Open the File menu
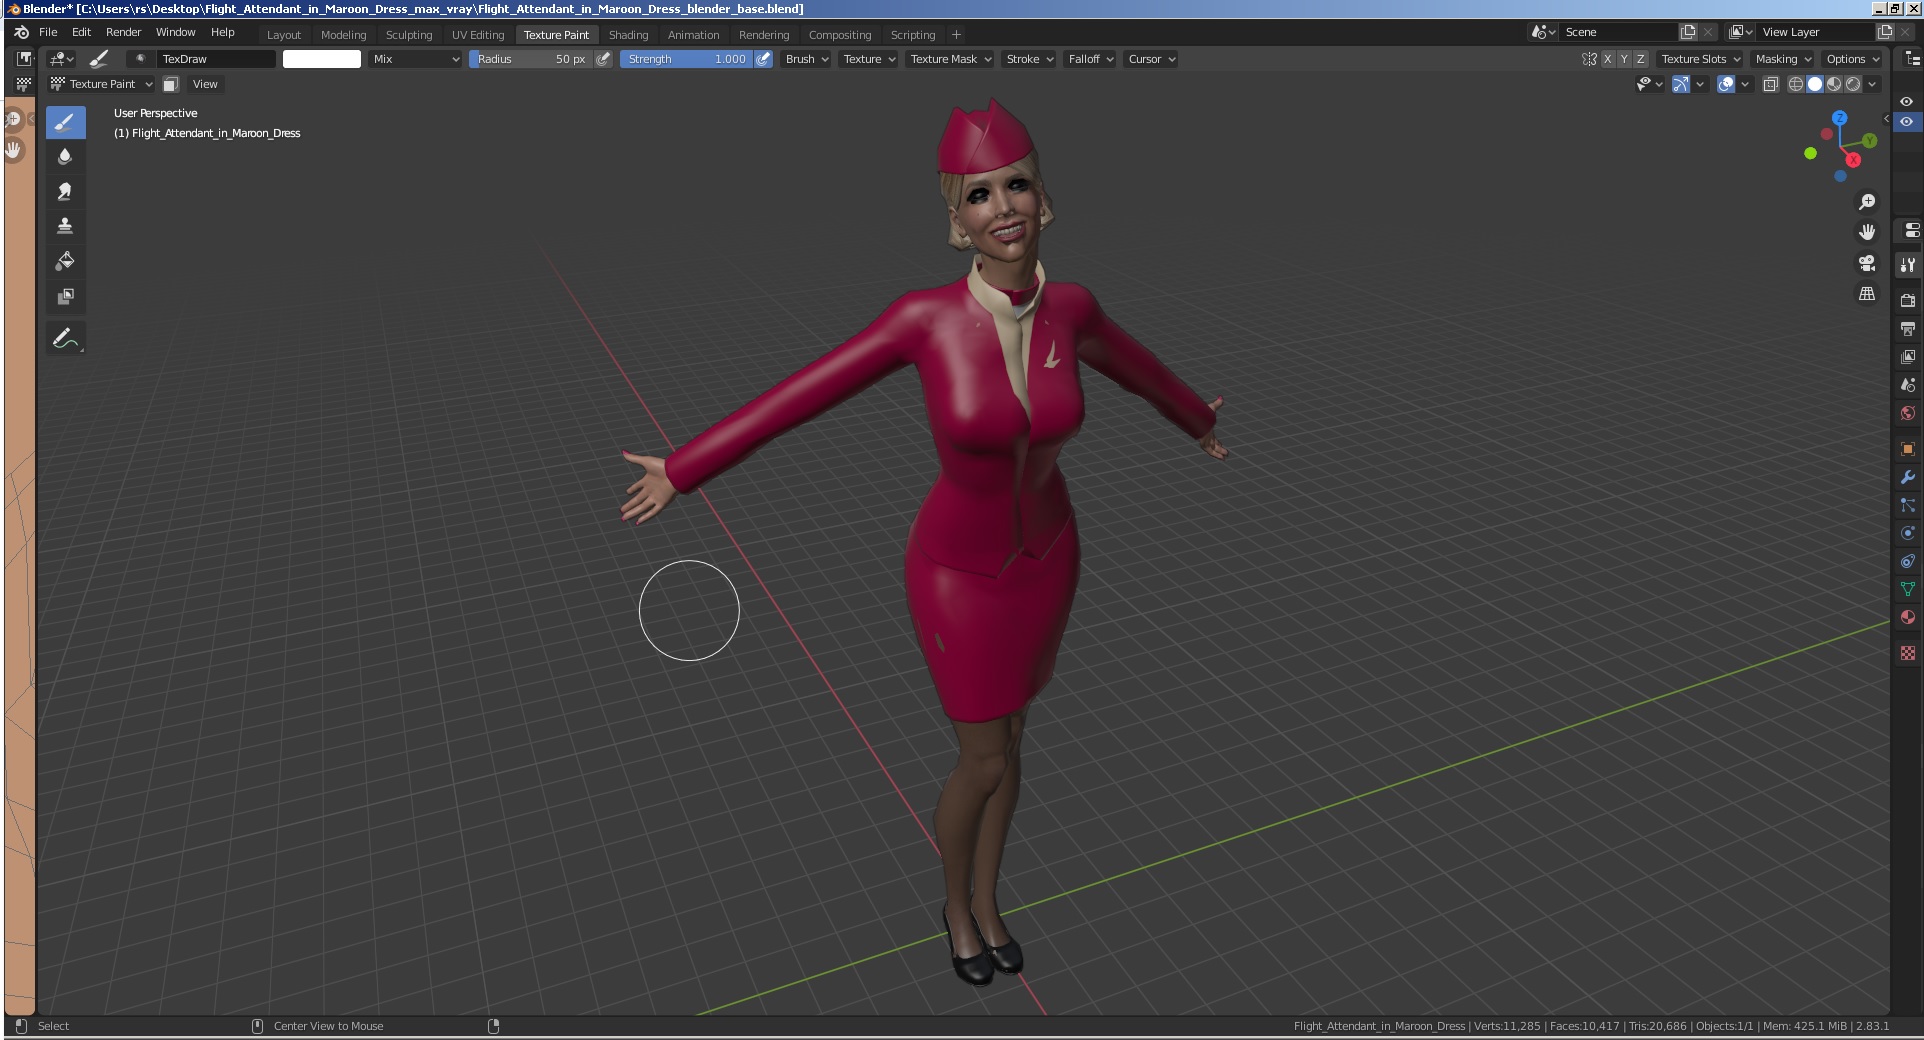Image resolution: width=1924 pixels, height=1040 pixels. coord(48,32)
